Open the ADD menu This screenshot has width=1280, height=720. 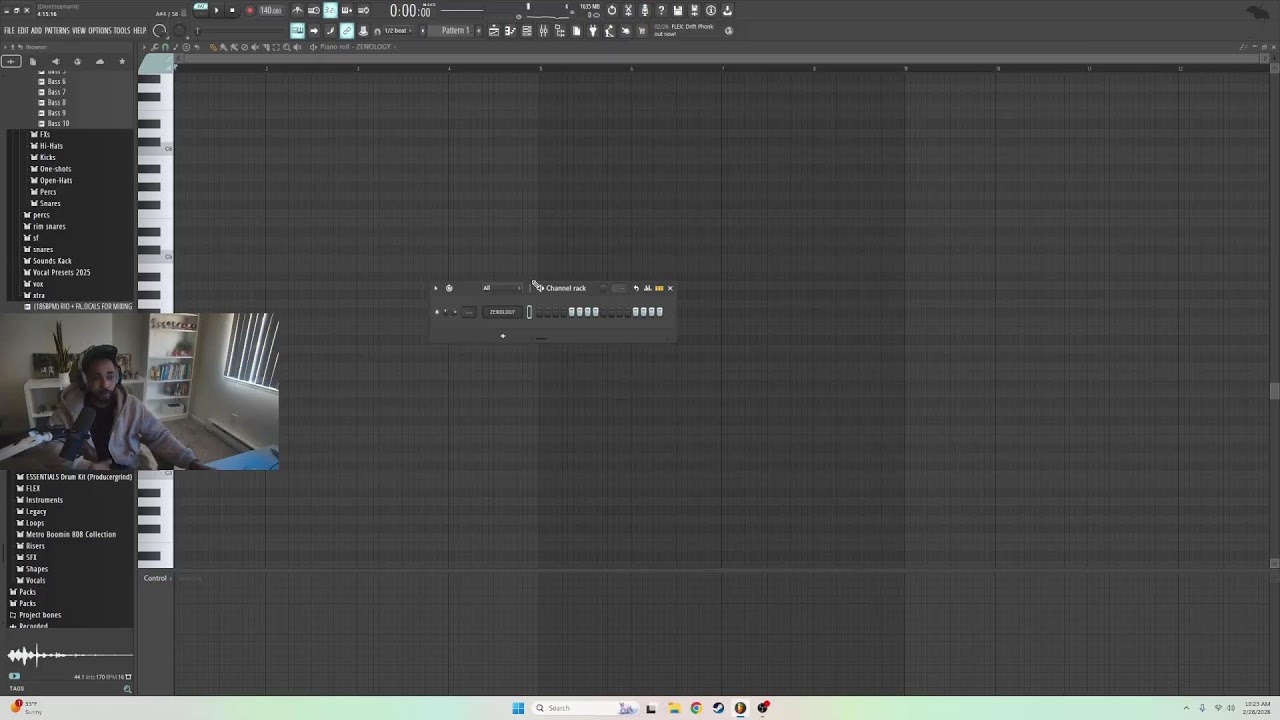point(36,31)
